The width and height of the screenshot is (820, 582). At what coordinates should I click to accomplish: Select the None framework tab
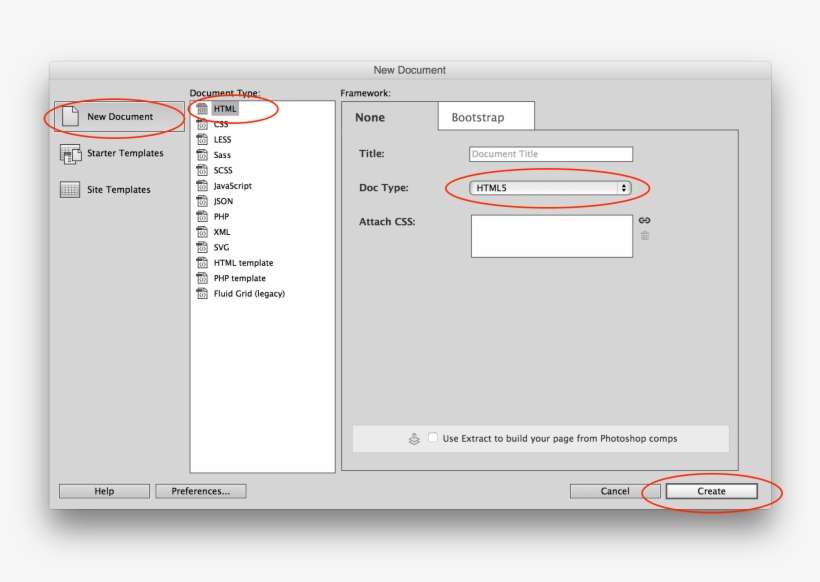pyautogui.click(x=370, y=117)
